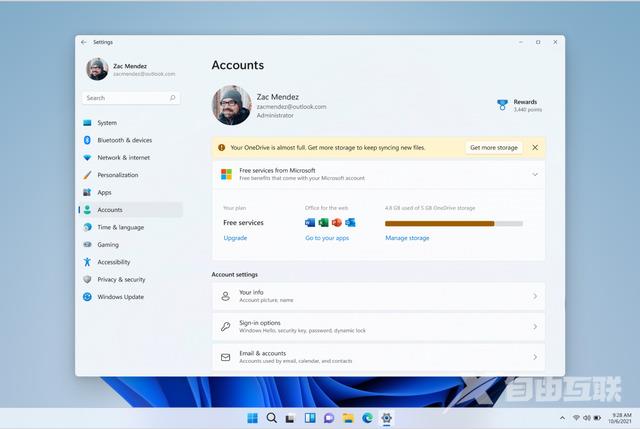
Task: Open PowerPoint web app icon
Action: (337, 222)
